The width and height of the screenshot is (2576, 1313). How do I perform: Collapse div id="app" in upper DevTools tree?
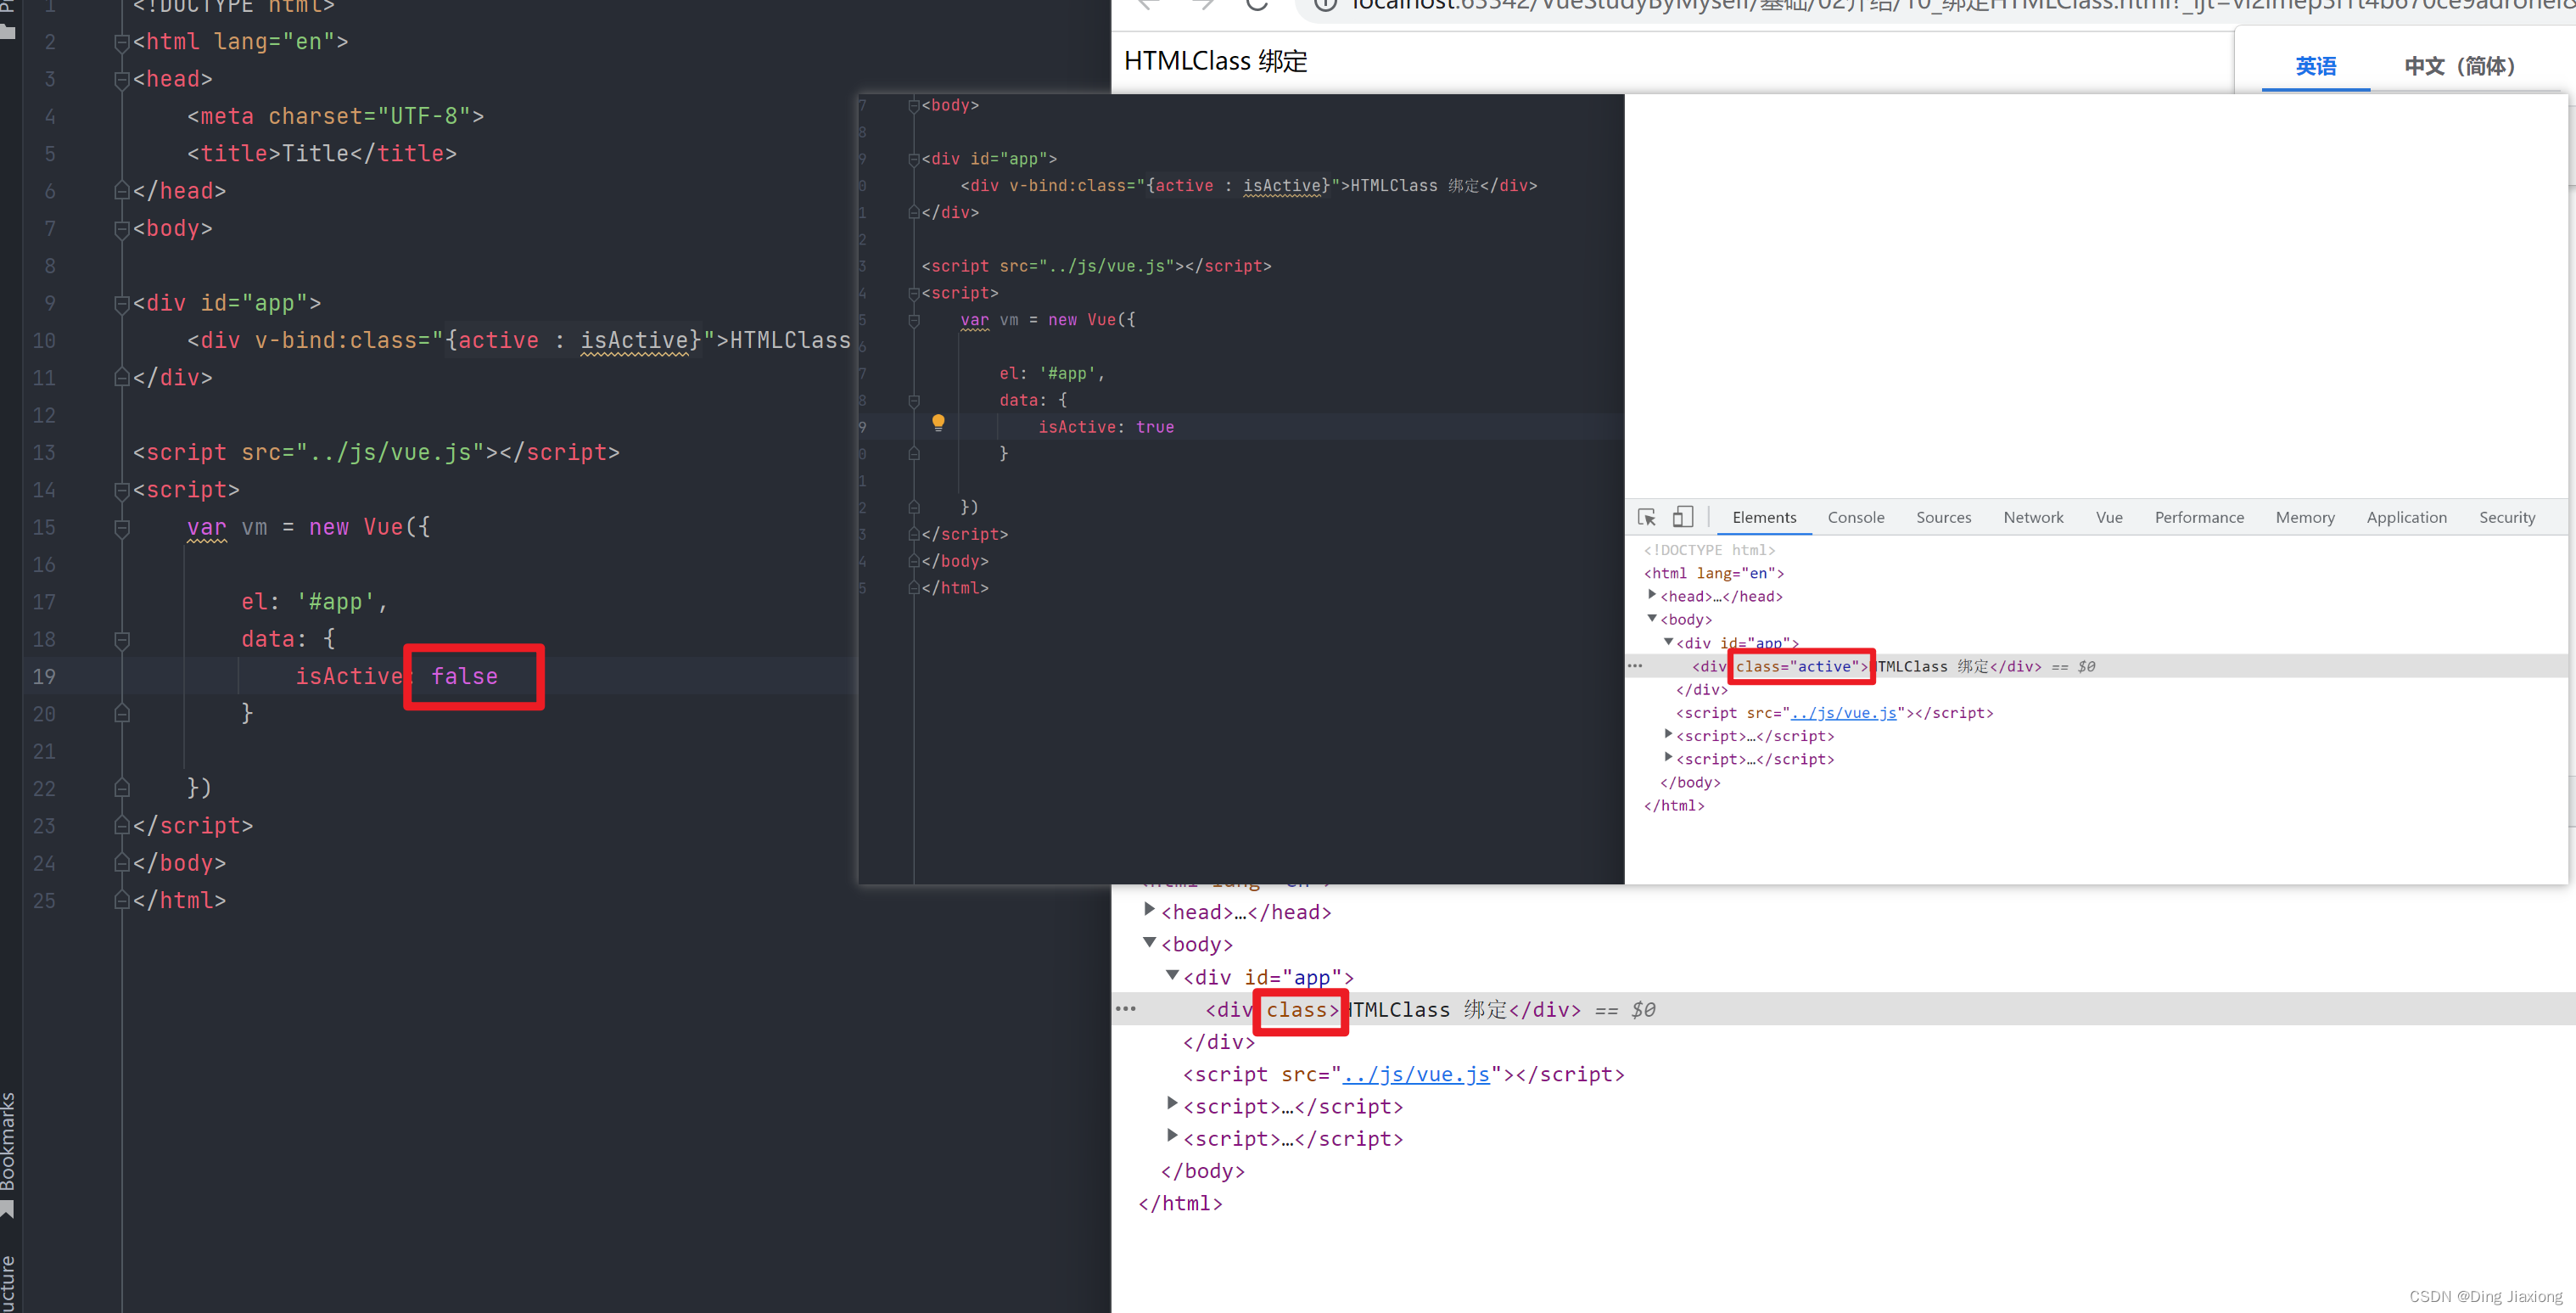pyautogui.click(x=1668, y=642)
